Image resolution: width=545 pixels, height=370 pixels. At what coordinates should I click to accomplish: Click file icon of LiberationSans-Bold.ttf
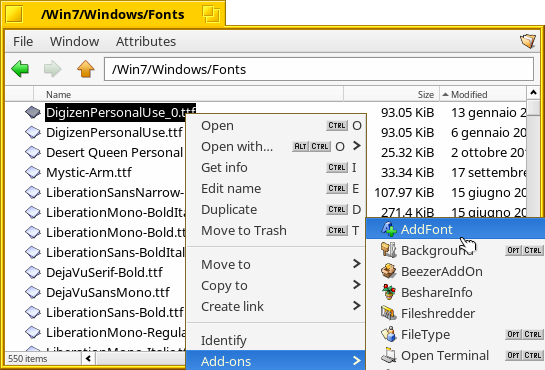pos(33,312)
